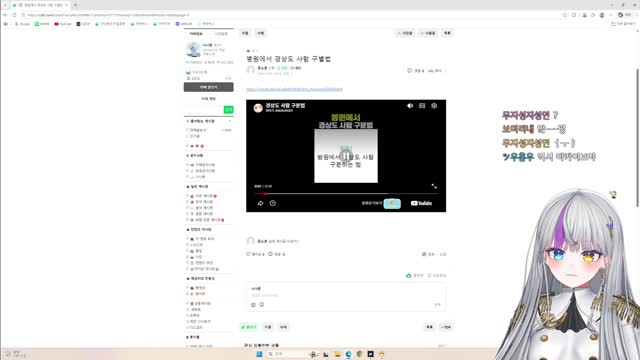Switch to the my activity sidebar tab
This screenshot has width=640, height=360.
pyautogui.click(x=221, y=33)
